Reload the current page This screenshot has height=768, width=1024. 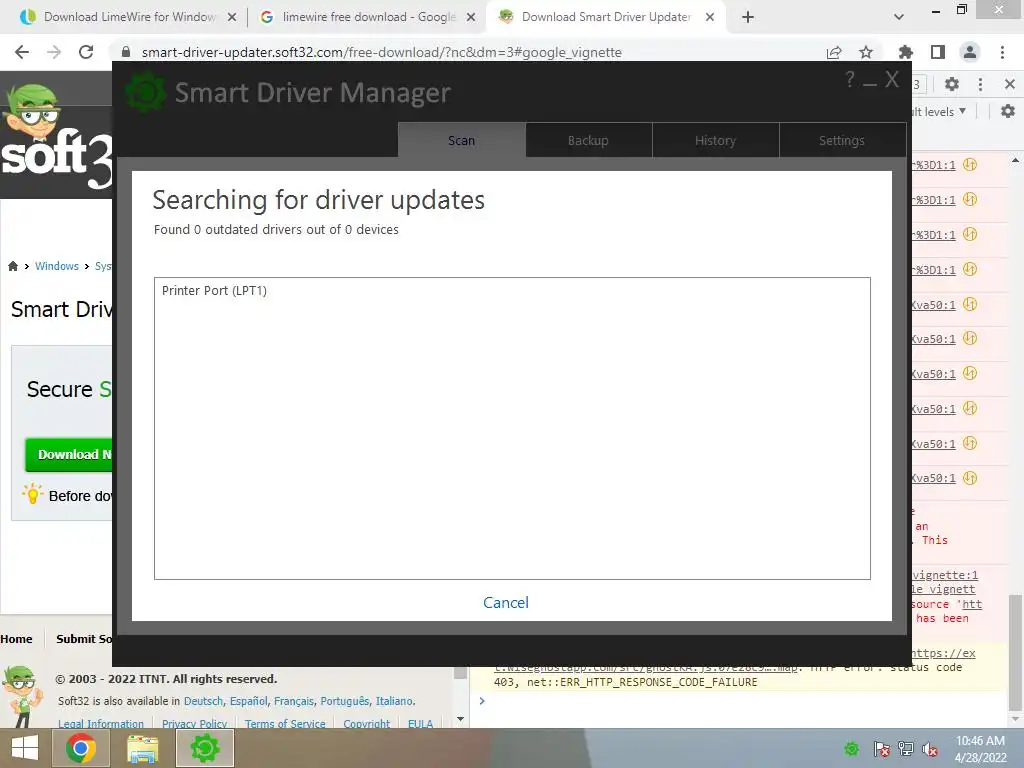coord(86,52)
